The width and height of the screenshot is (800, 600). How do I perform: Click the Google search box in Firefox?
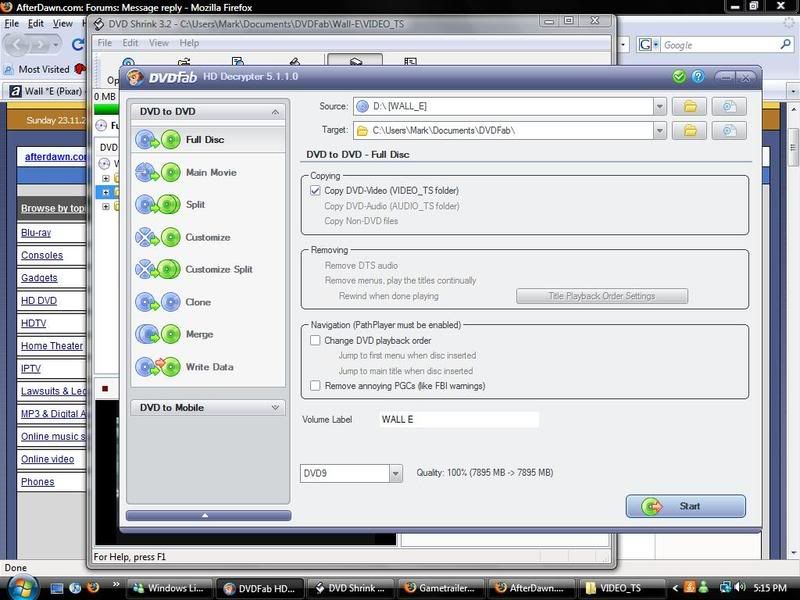(720, 45)
